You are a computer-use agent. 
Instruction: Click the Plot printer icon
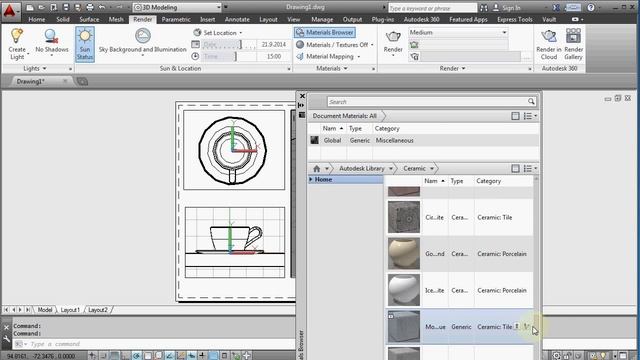point(90,7)
